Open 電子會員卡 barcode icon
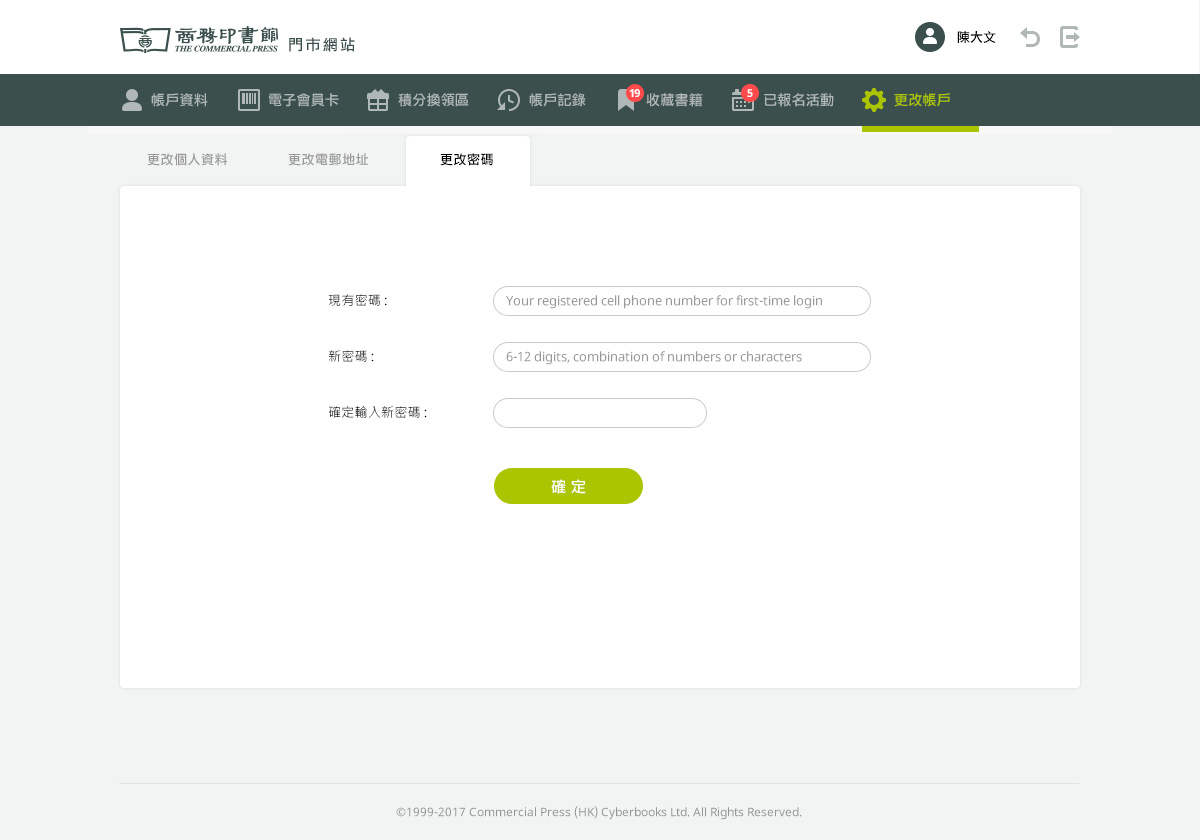 249,100
